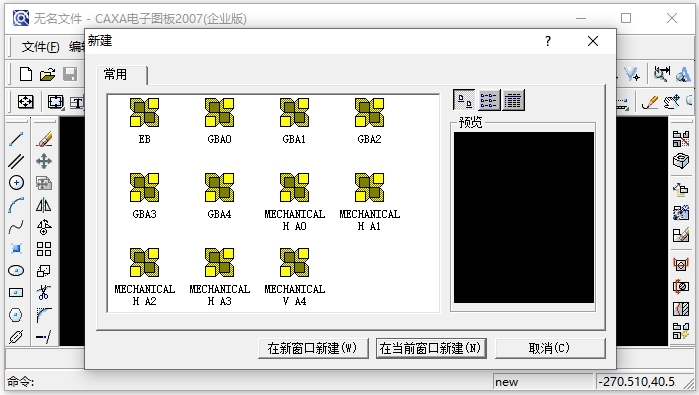This screenshot has height=395, width=699.
Task: Select the Move translate tool
Action: click(44, 161)
